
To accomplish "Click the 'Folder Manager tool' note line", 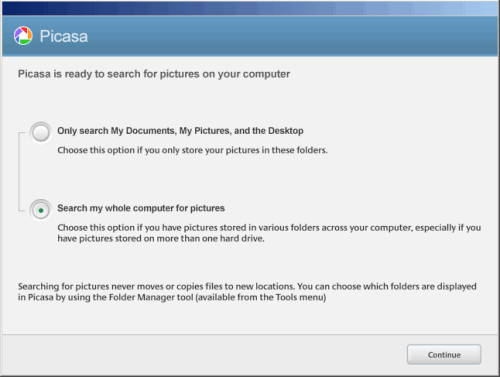I will tap(172, 297).
